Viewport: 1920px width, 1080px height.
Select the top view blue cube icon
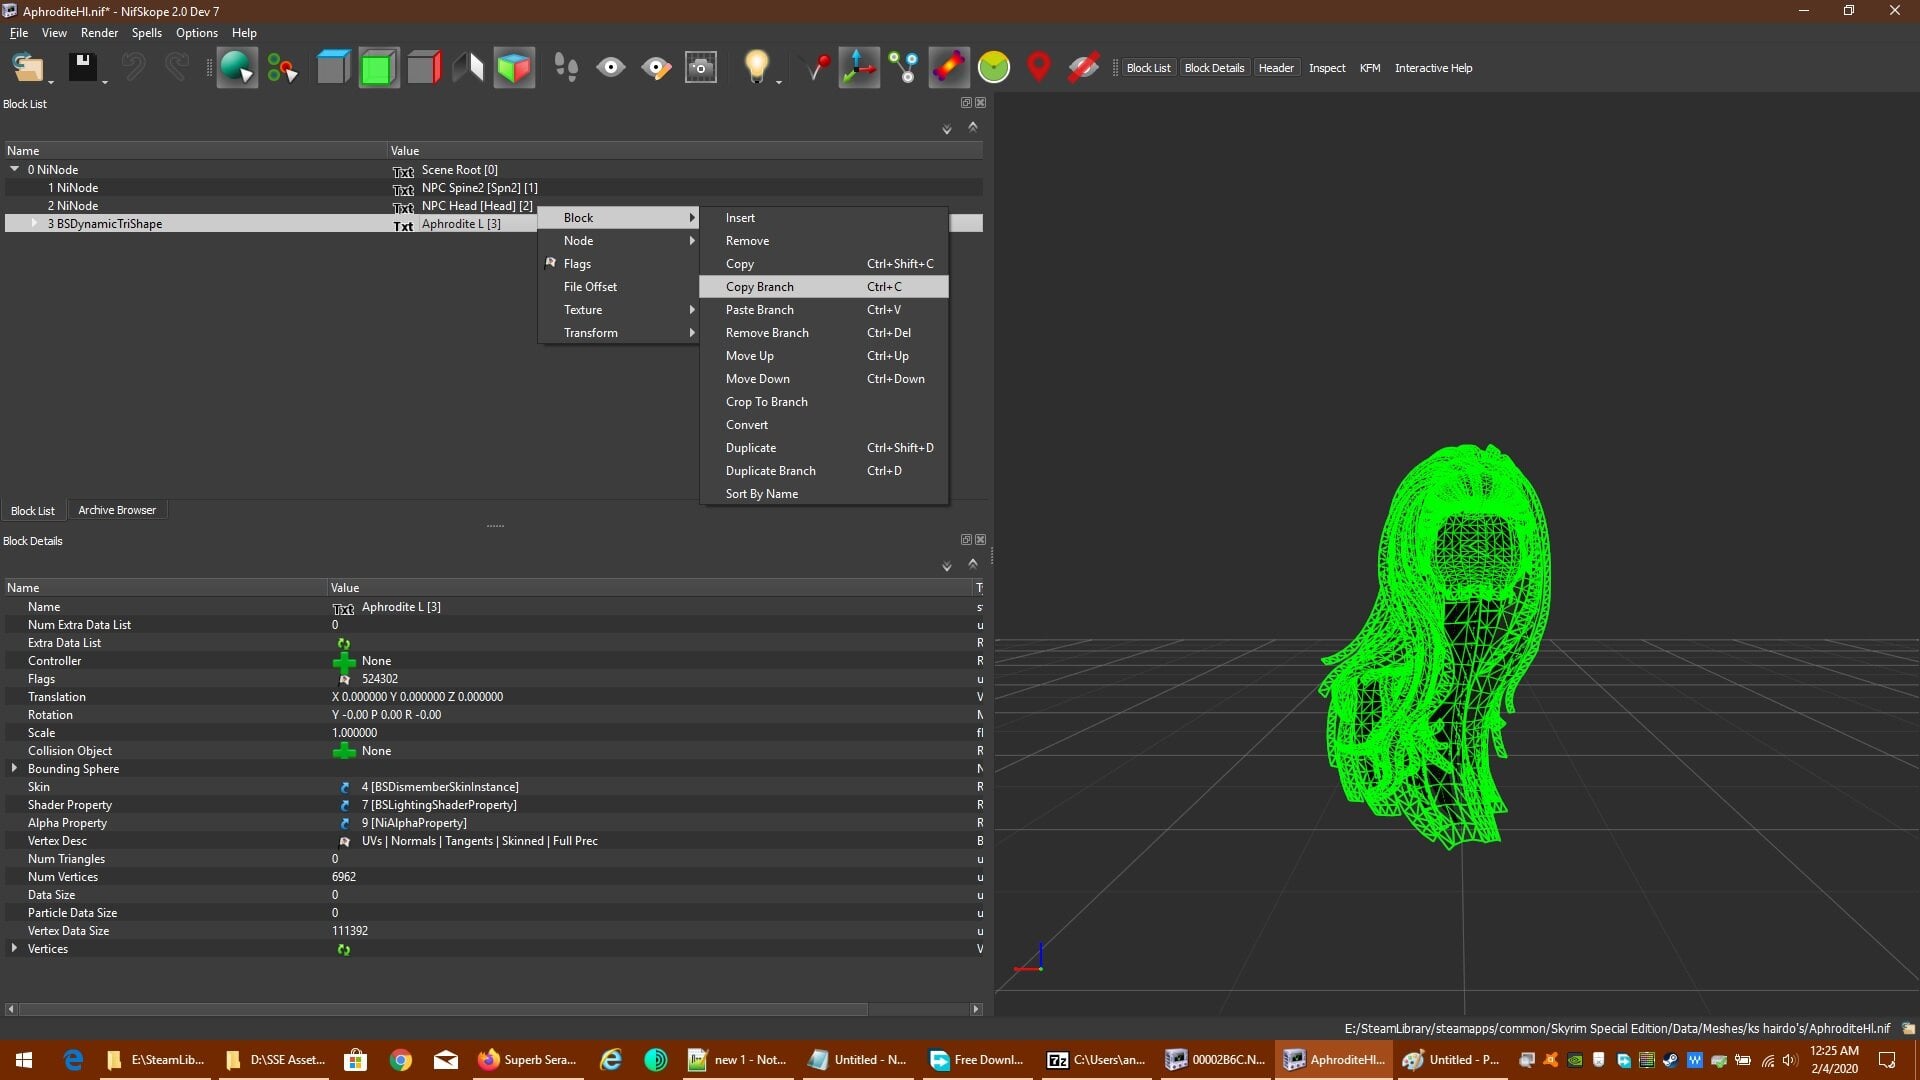coord(333,68)
